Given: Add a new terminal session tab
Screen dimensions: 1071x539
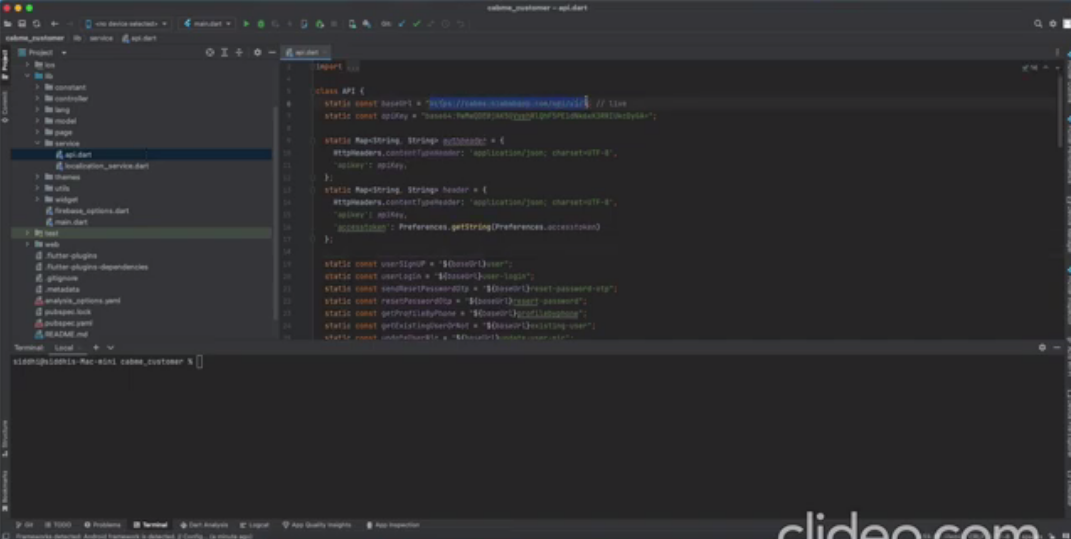Looking at the screenshot, I should click(96, 348).
